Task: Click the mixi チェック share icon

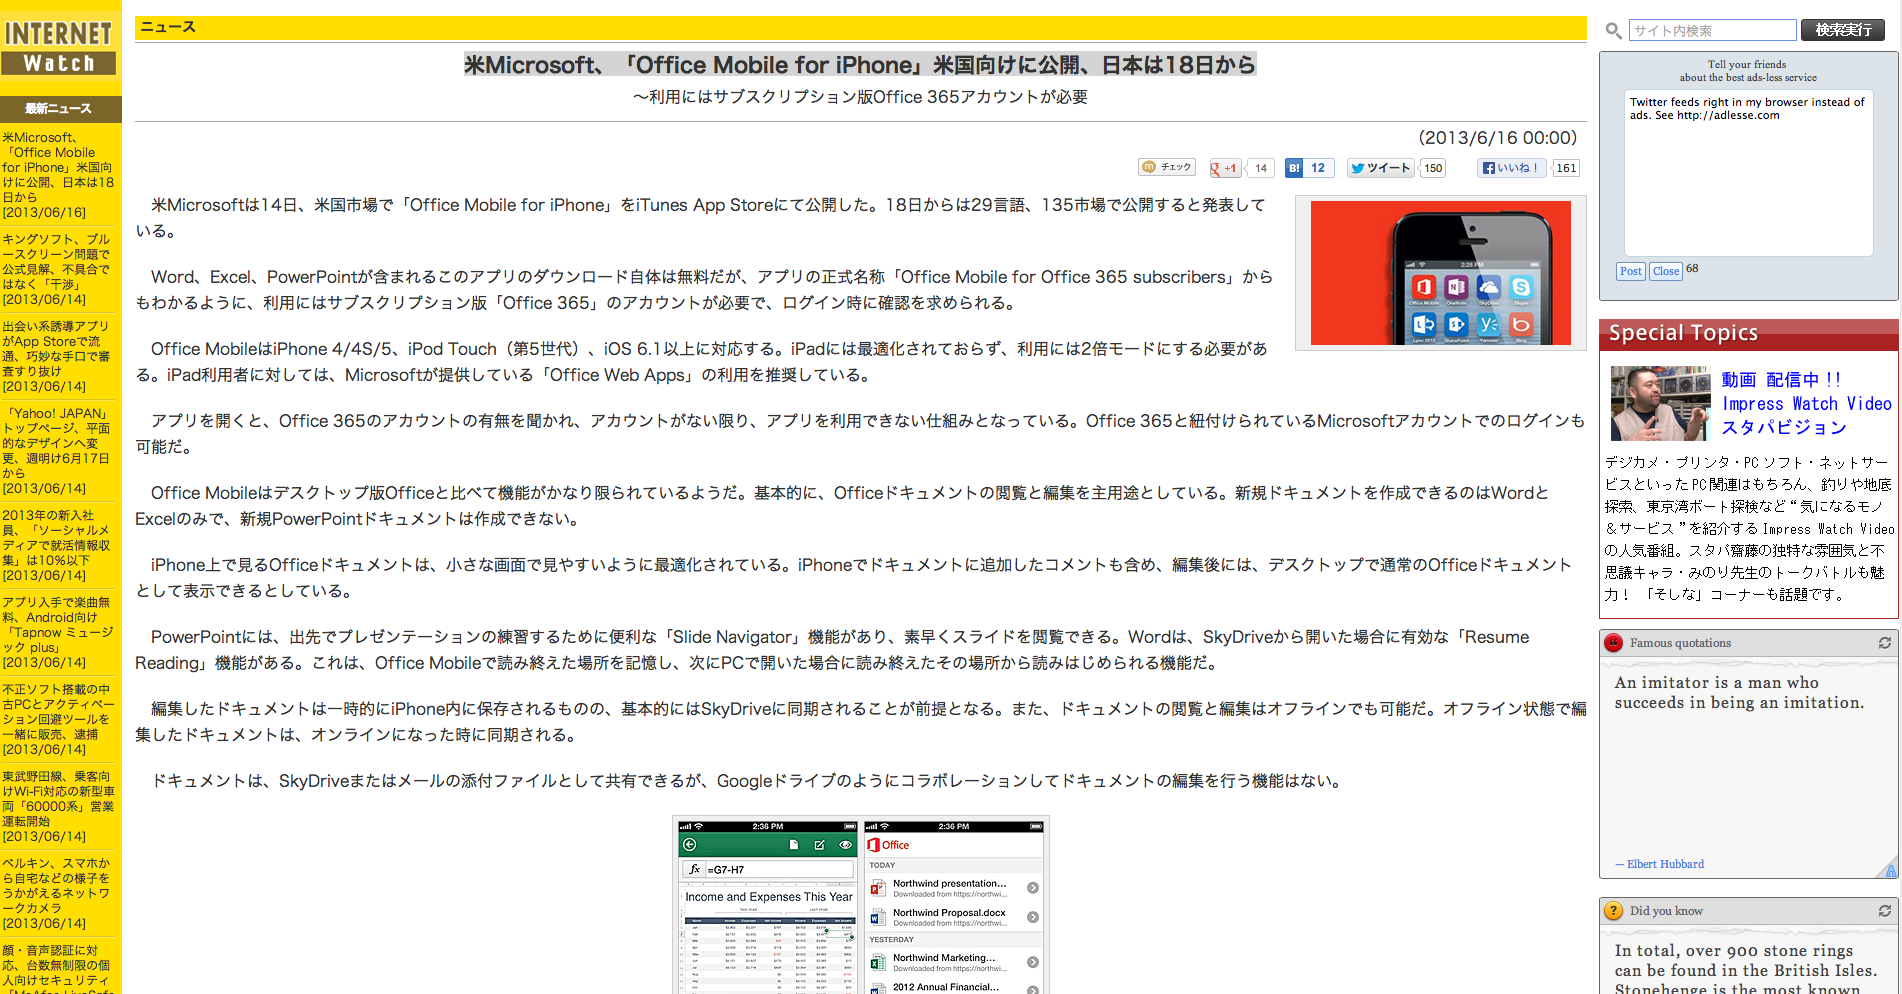Action: click(x=1168, y=167)
